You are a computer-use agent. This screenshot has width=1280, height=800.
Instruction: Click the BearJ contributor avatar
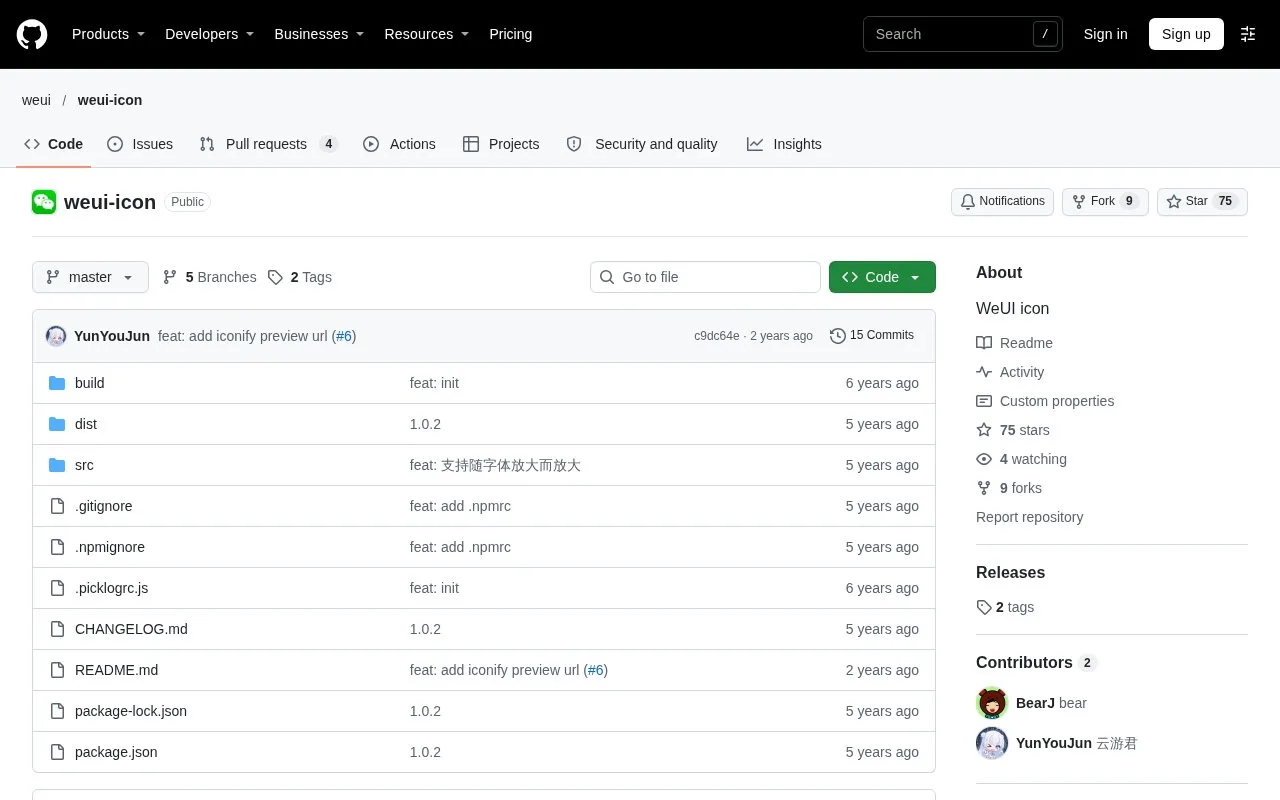point(992,703)
